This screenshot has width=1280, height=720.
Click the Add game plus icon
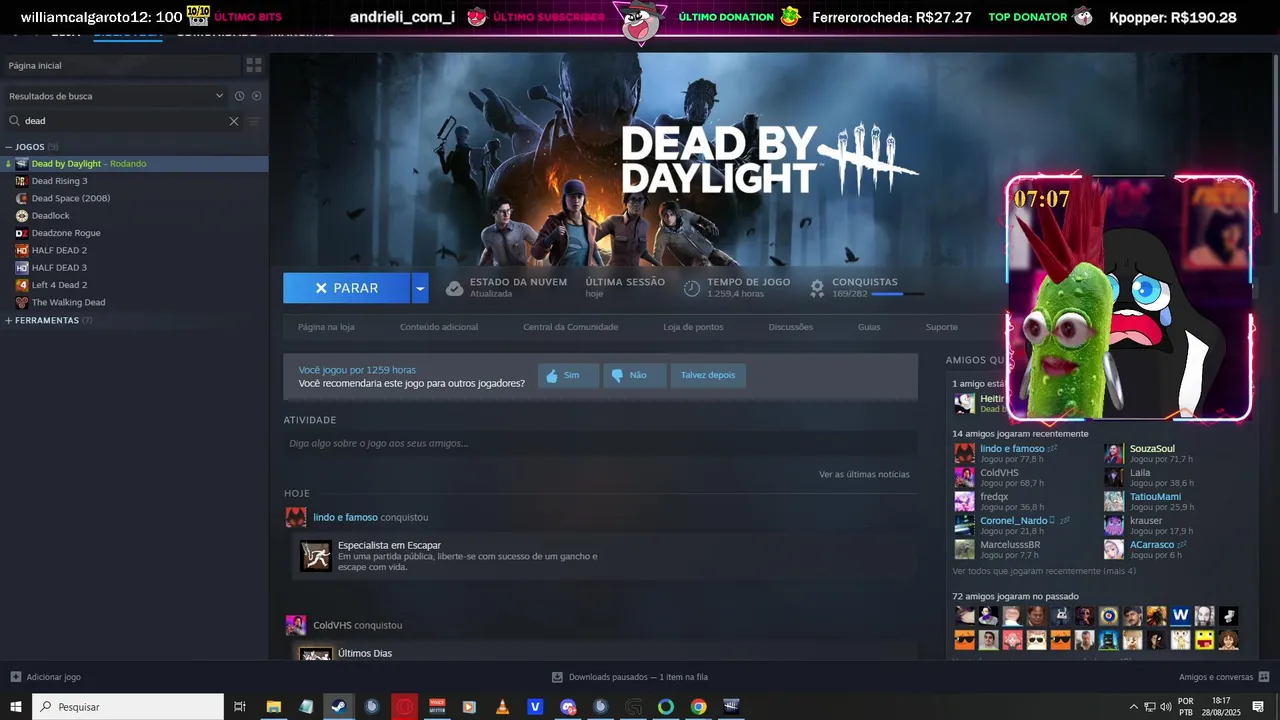click(x=15, y=677)
